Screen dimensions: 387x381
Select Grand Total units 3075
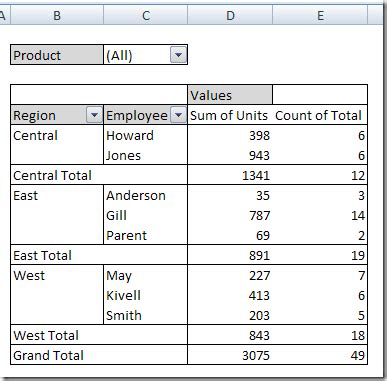[230, 355]
